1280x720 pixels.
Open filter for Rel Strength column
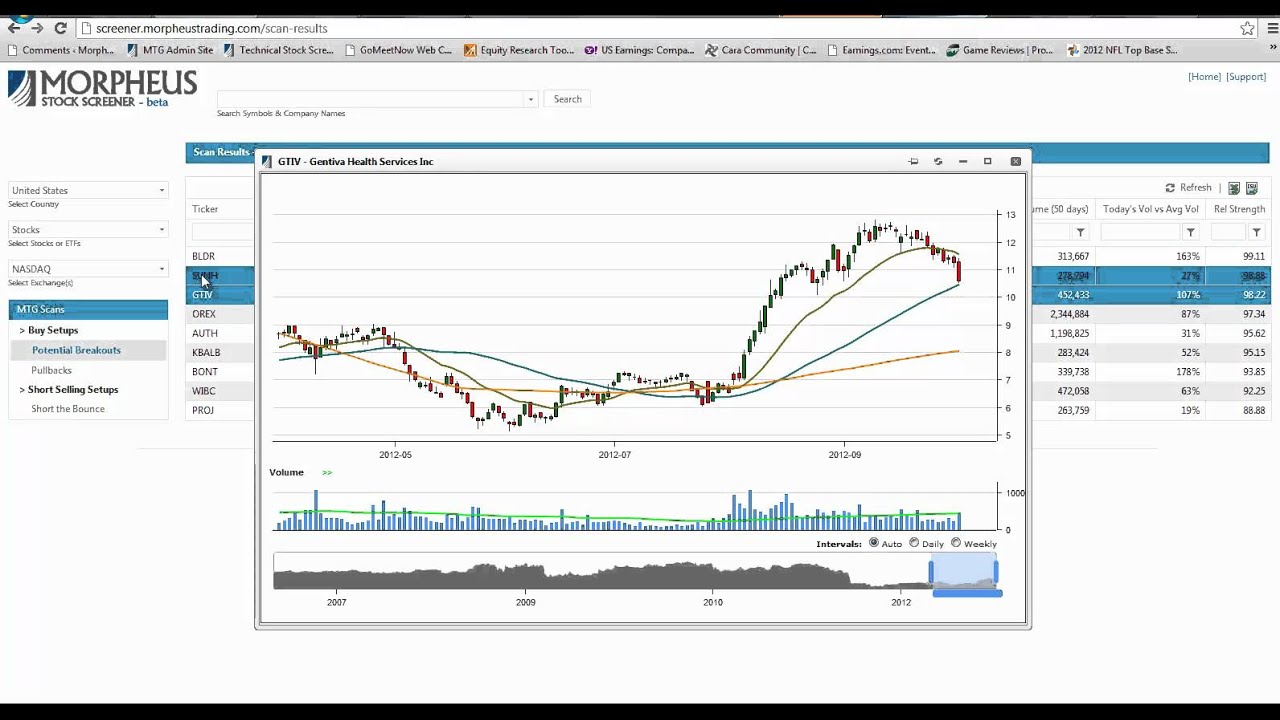tap(1257, 232)
